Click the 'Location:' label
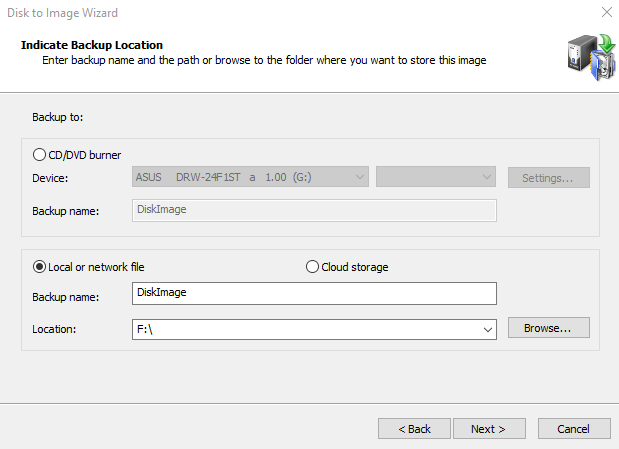This screenshot has width=619, height=449. [x=54, y=329]
